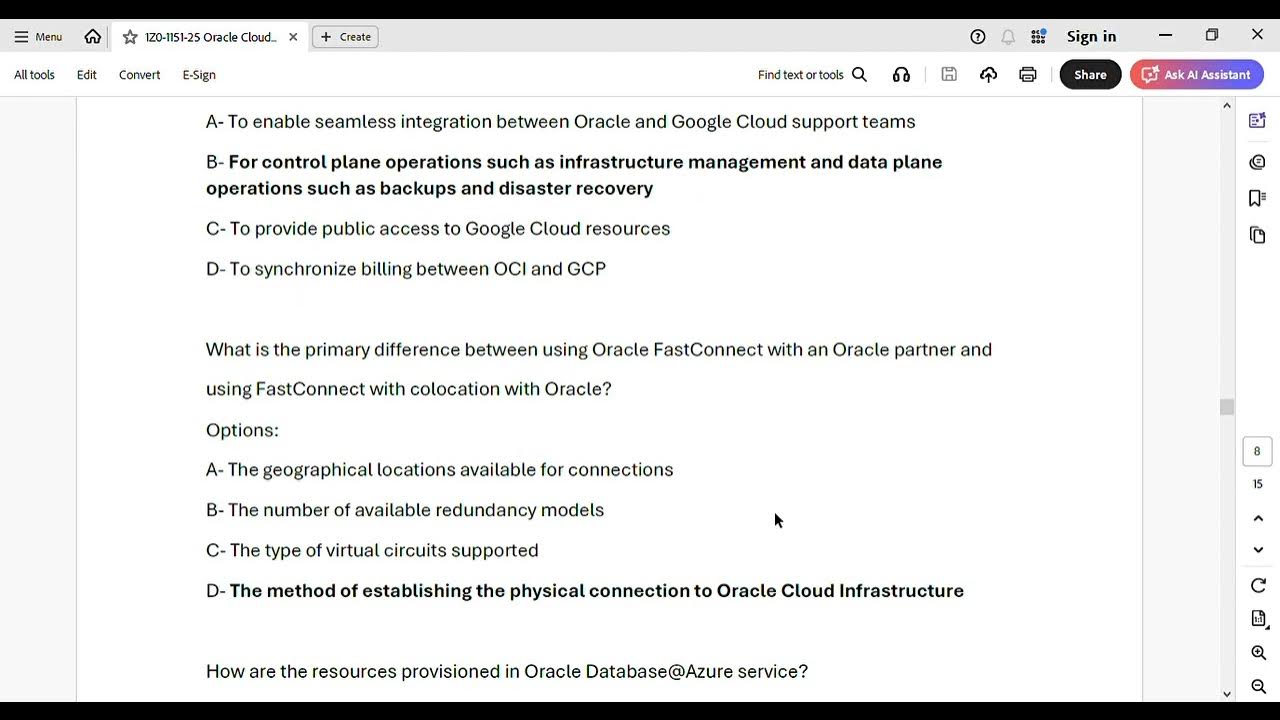Screen dimensions: 1280x720
Task: Open the Convert menu
Action: click(139, 75)
